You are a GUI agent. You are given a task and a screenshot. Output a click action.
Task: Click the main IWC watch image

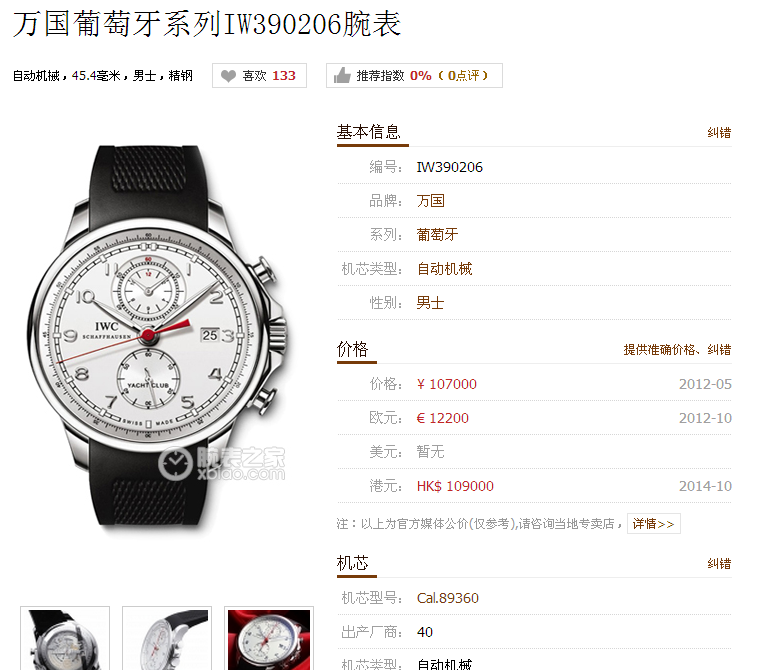pos(157,339)
